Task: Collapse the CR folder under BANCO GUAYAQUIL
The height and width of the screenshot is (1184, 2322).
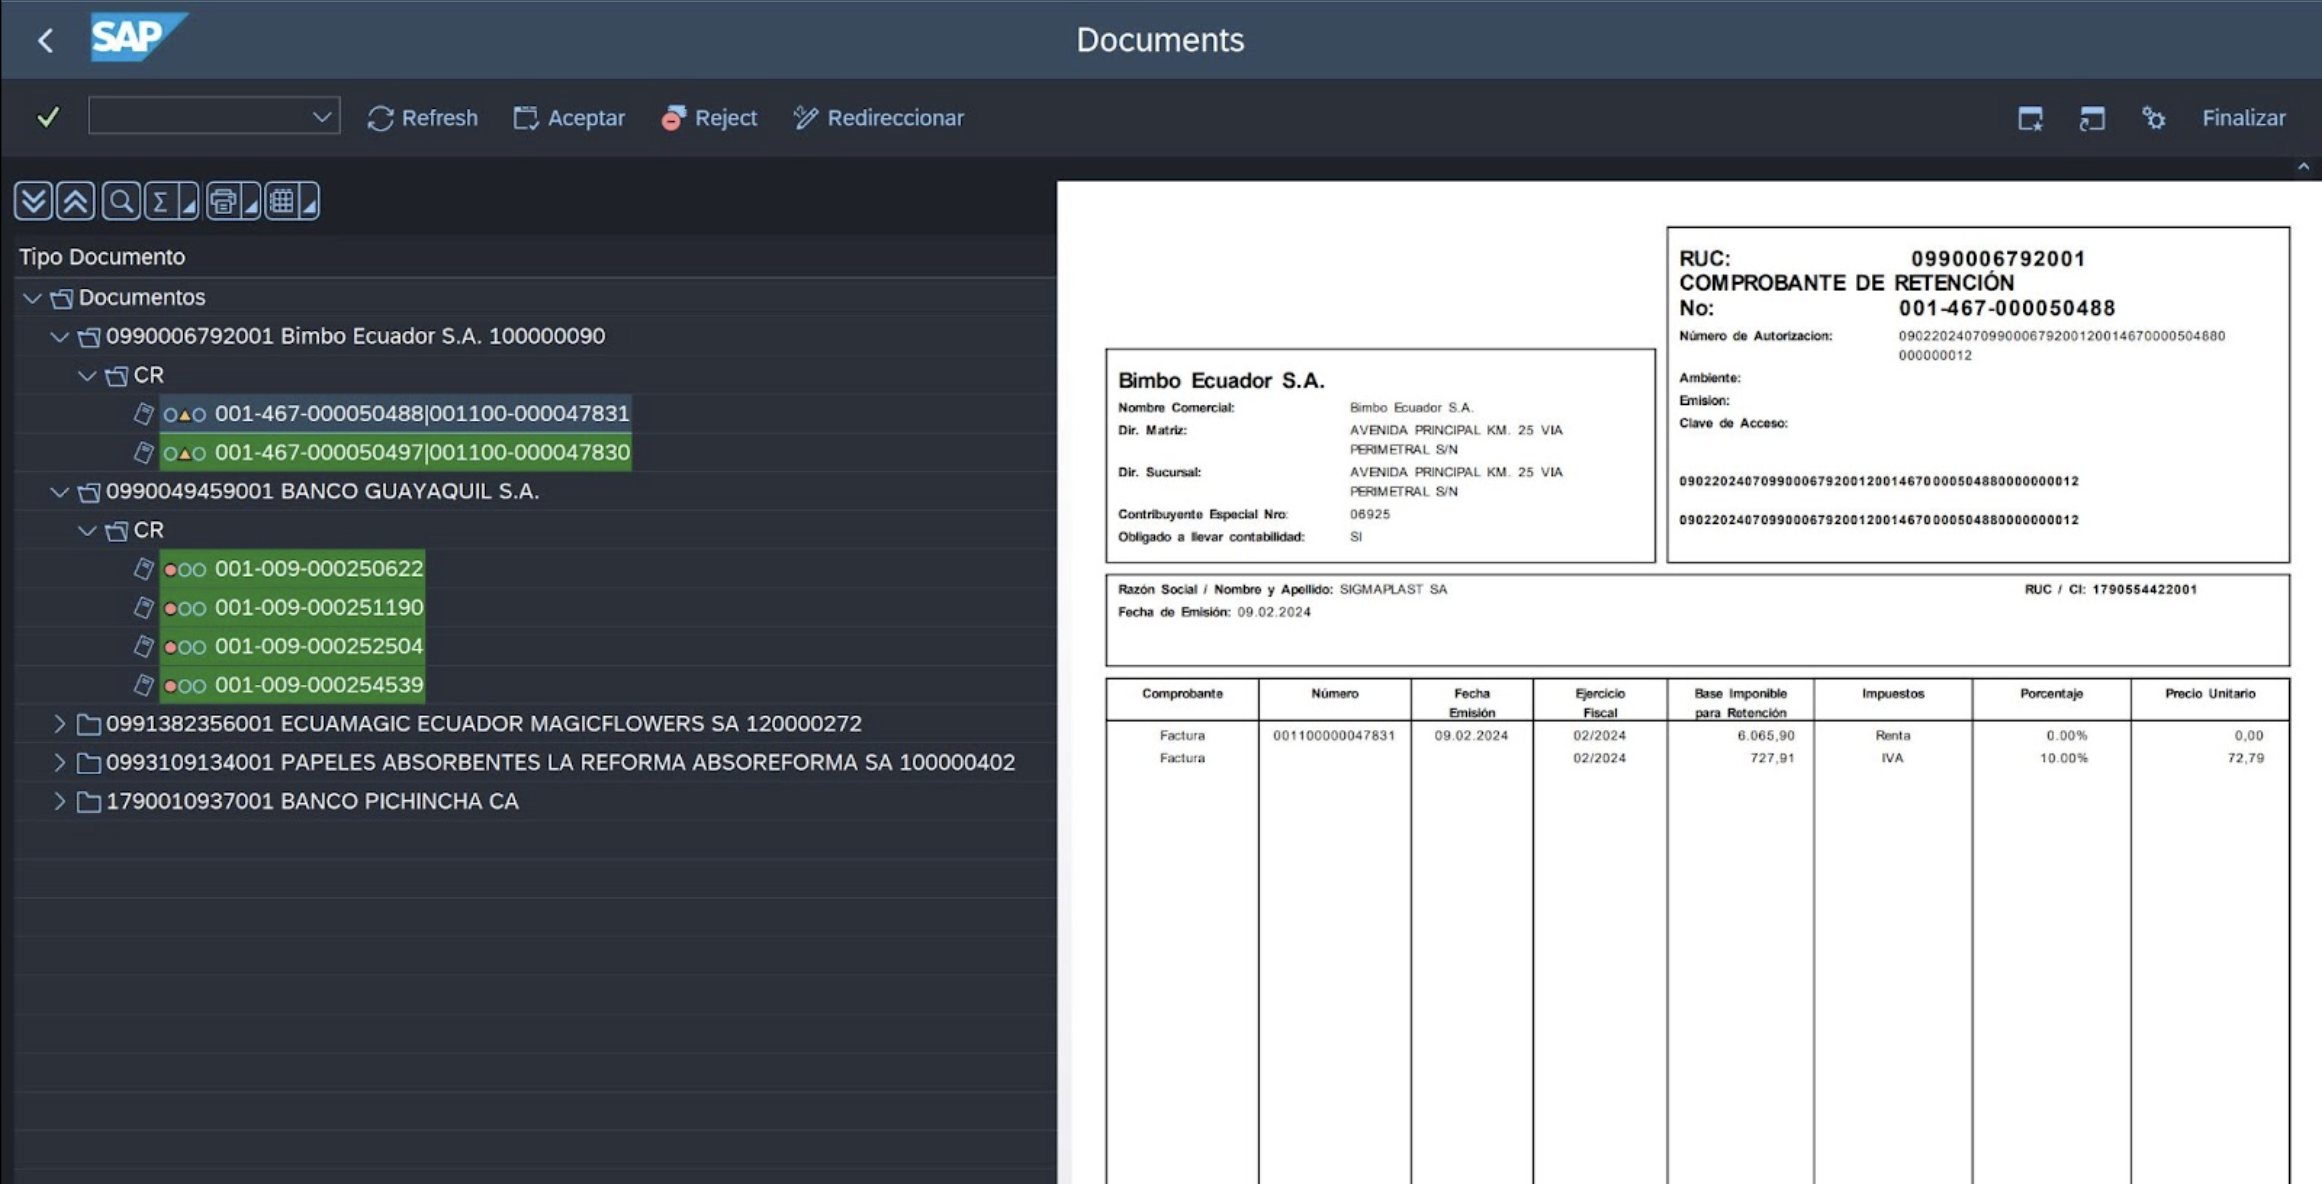Action: point(88,531)
